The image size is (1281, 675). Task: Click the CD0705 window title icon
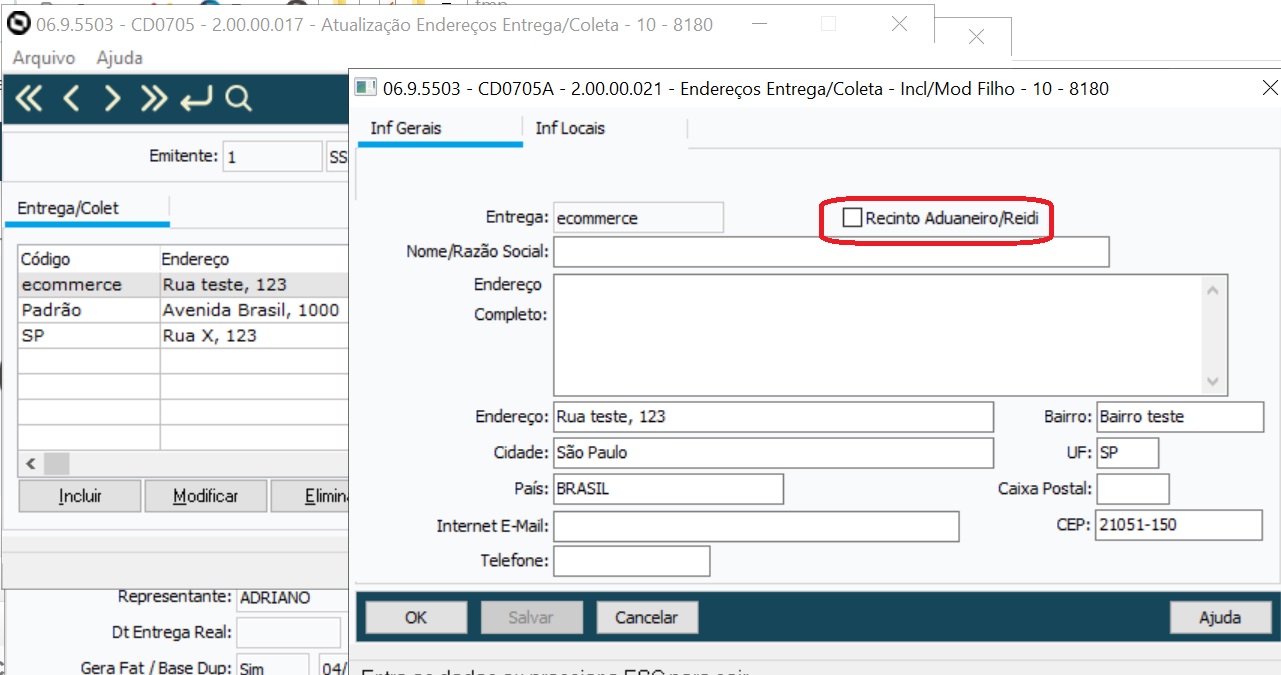coord(18,25)
